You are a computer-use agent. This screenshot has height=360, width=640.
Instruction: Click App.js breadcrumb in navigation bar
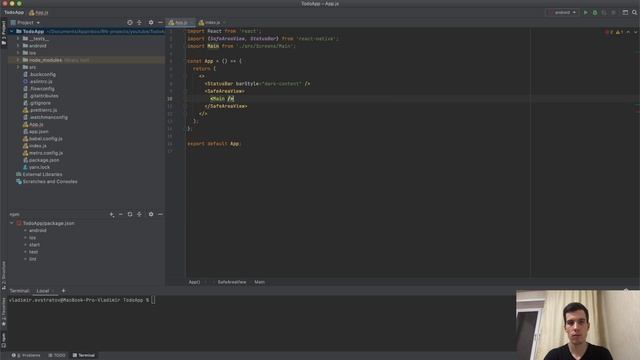click(x=41, y=13)
